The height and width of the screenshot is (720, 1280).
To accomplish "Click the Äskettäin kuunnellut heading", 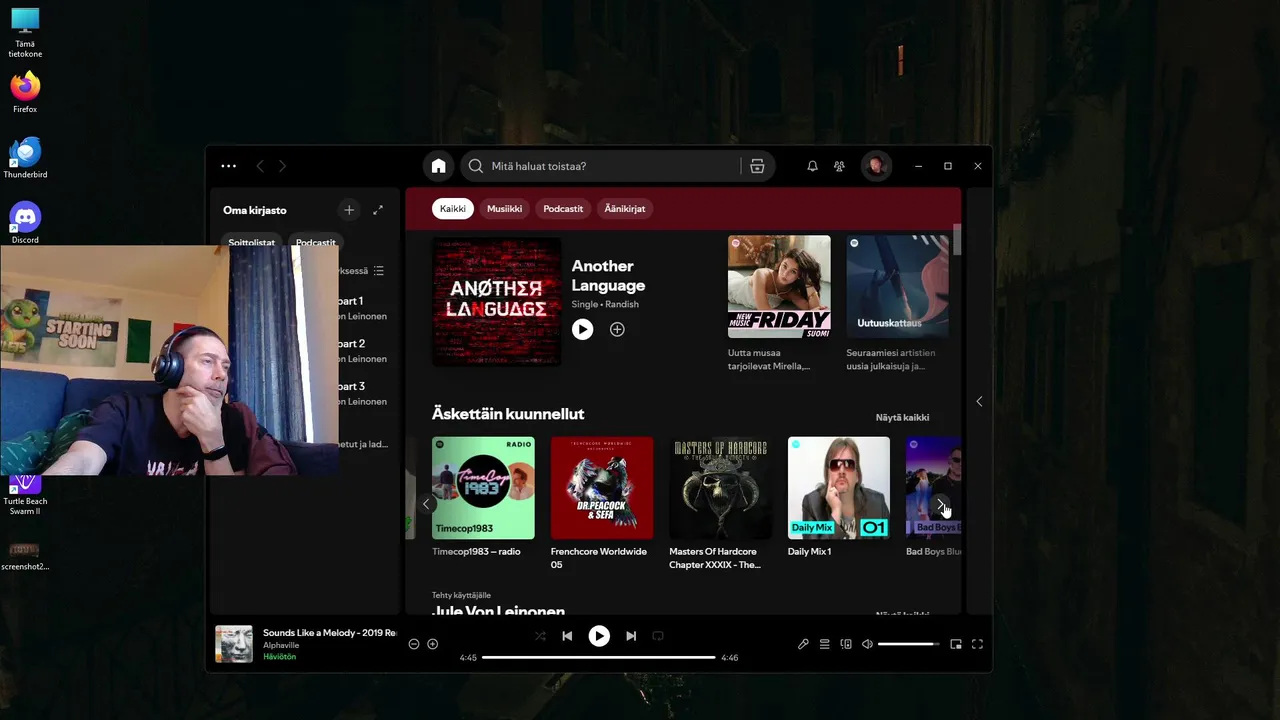I will tap(508, 414).
